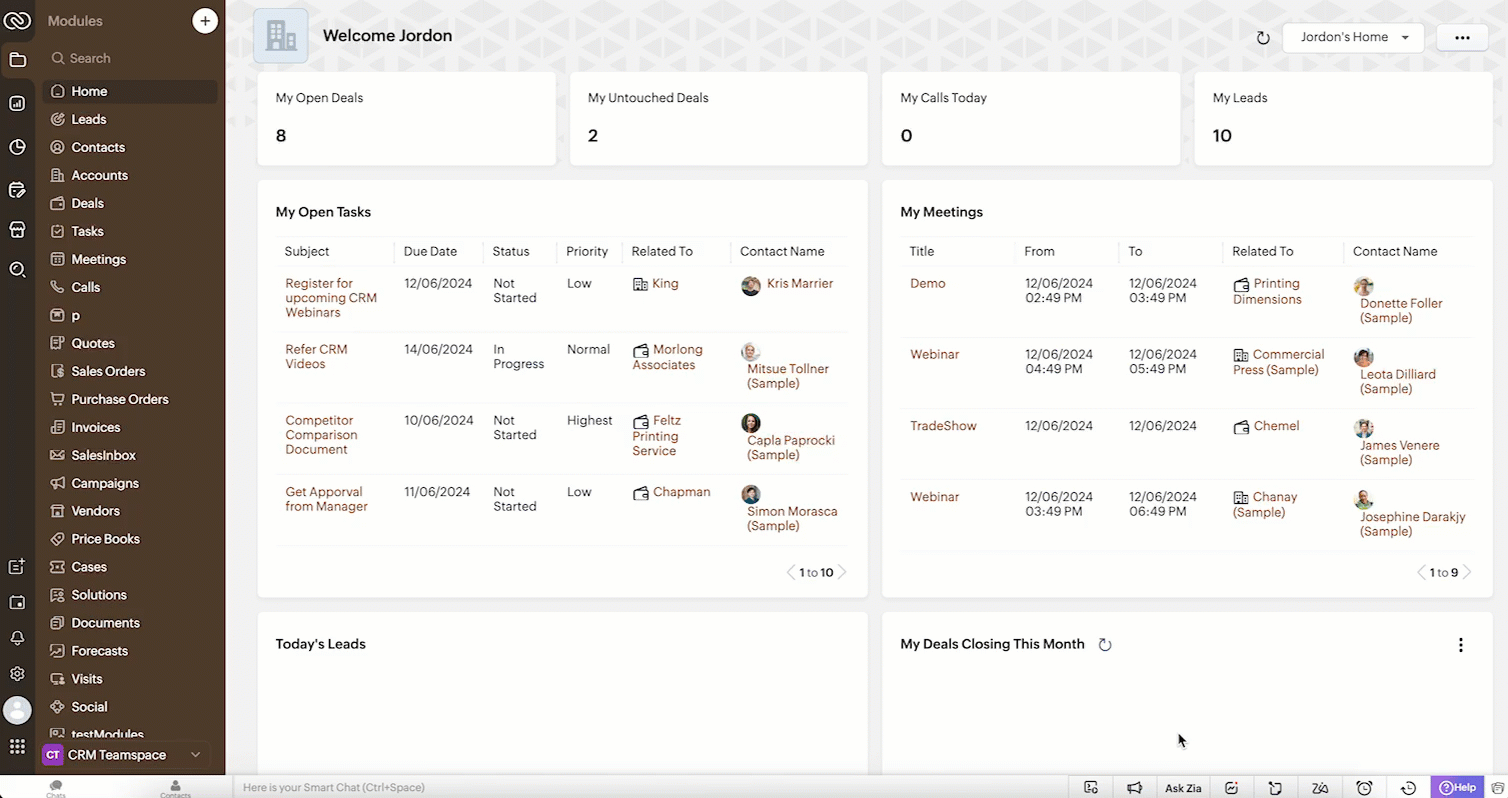Go to next page of My Meetings
This screenshot has height=798, width=1508.
[x=1467, y=573]
